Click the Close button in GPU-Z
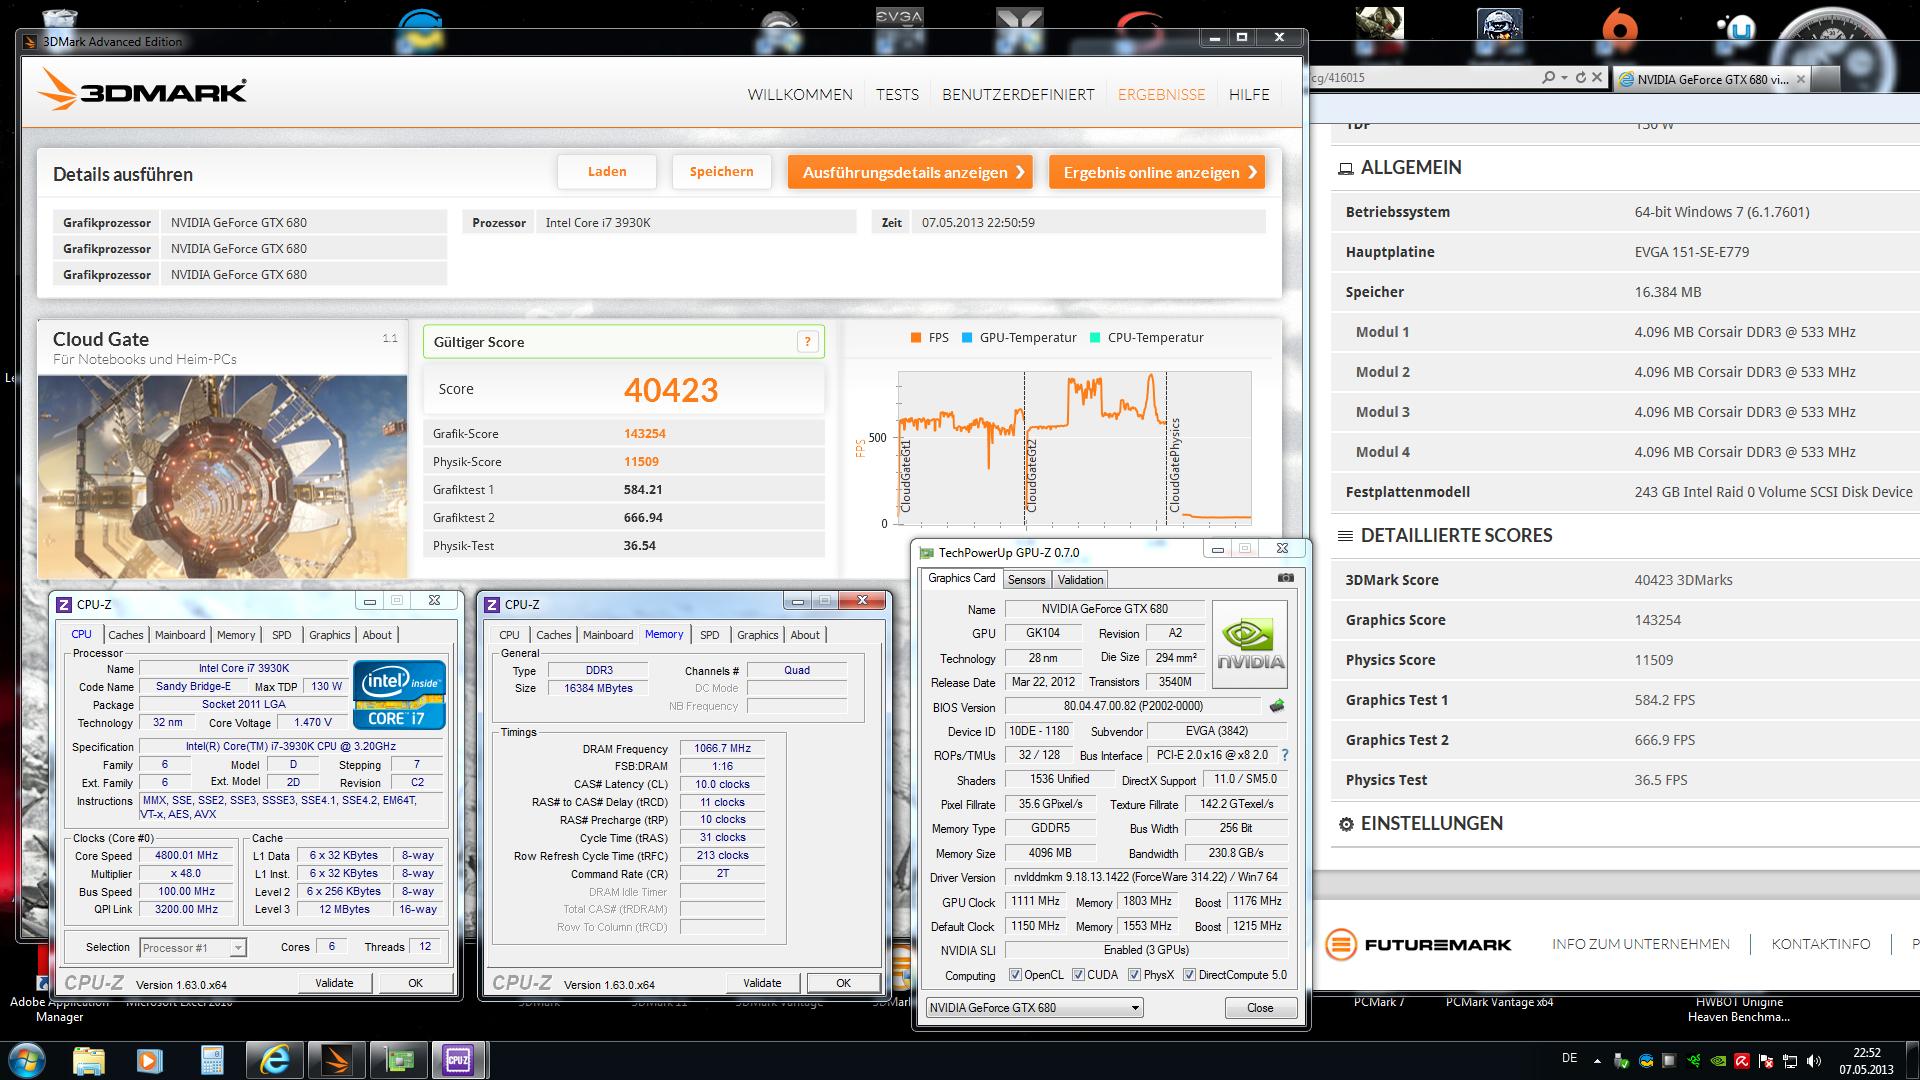 pyautogui.click(x=1260, y=1008)
